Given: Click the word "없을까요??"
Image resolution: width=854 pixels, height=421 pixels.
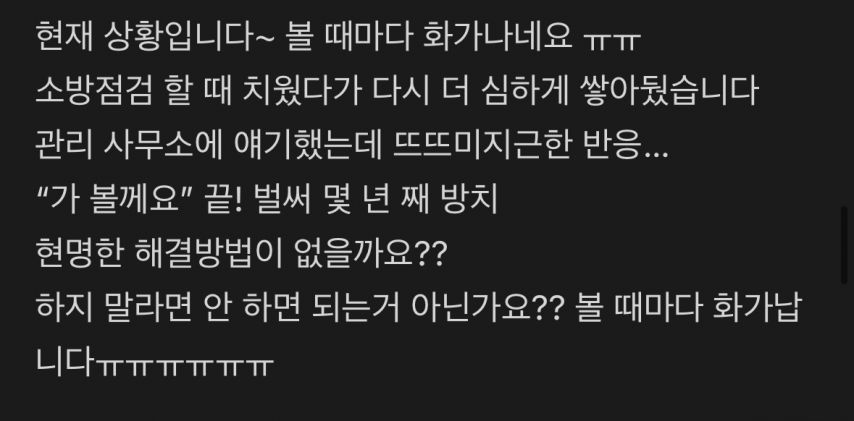Looking at the screenshot, I should click(370, 254).
